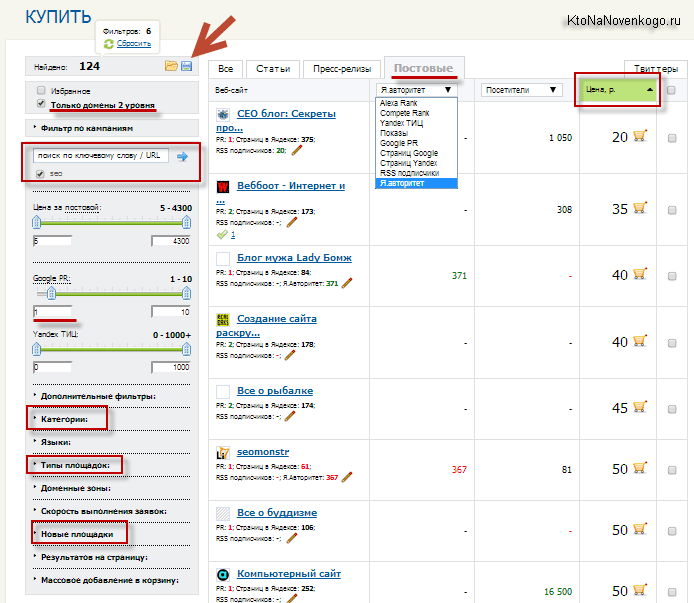Click pencil edit icon in СЕО блог row
Image resolution: width=694 pixels, height=603 pixels.
click(x=297, y=151)
